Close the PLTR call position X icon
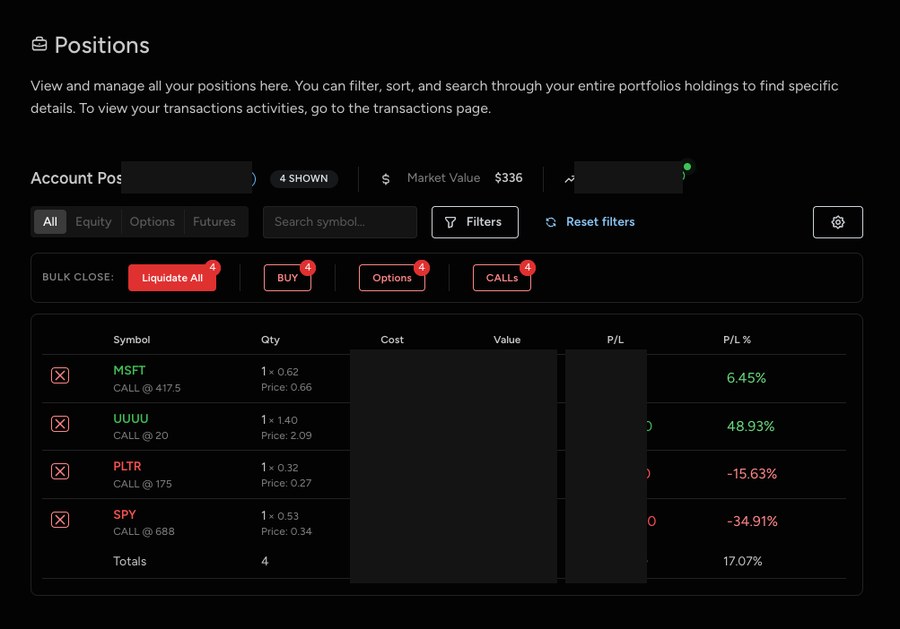 point(60,471)
